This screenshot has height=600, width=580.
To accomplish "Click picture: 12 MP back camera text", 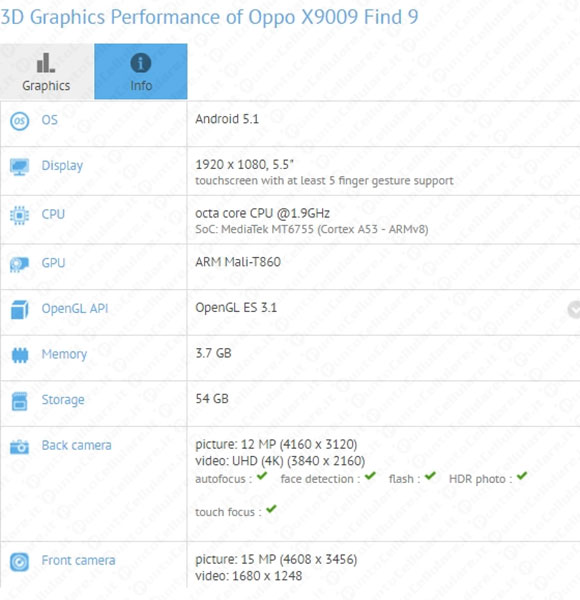I will pyautogui.click(x=276, y=444).
